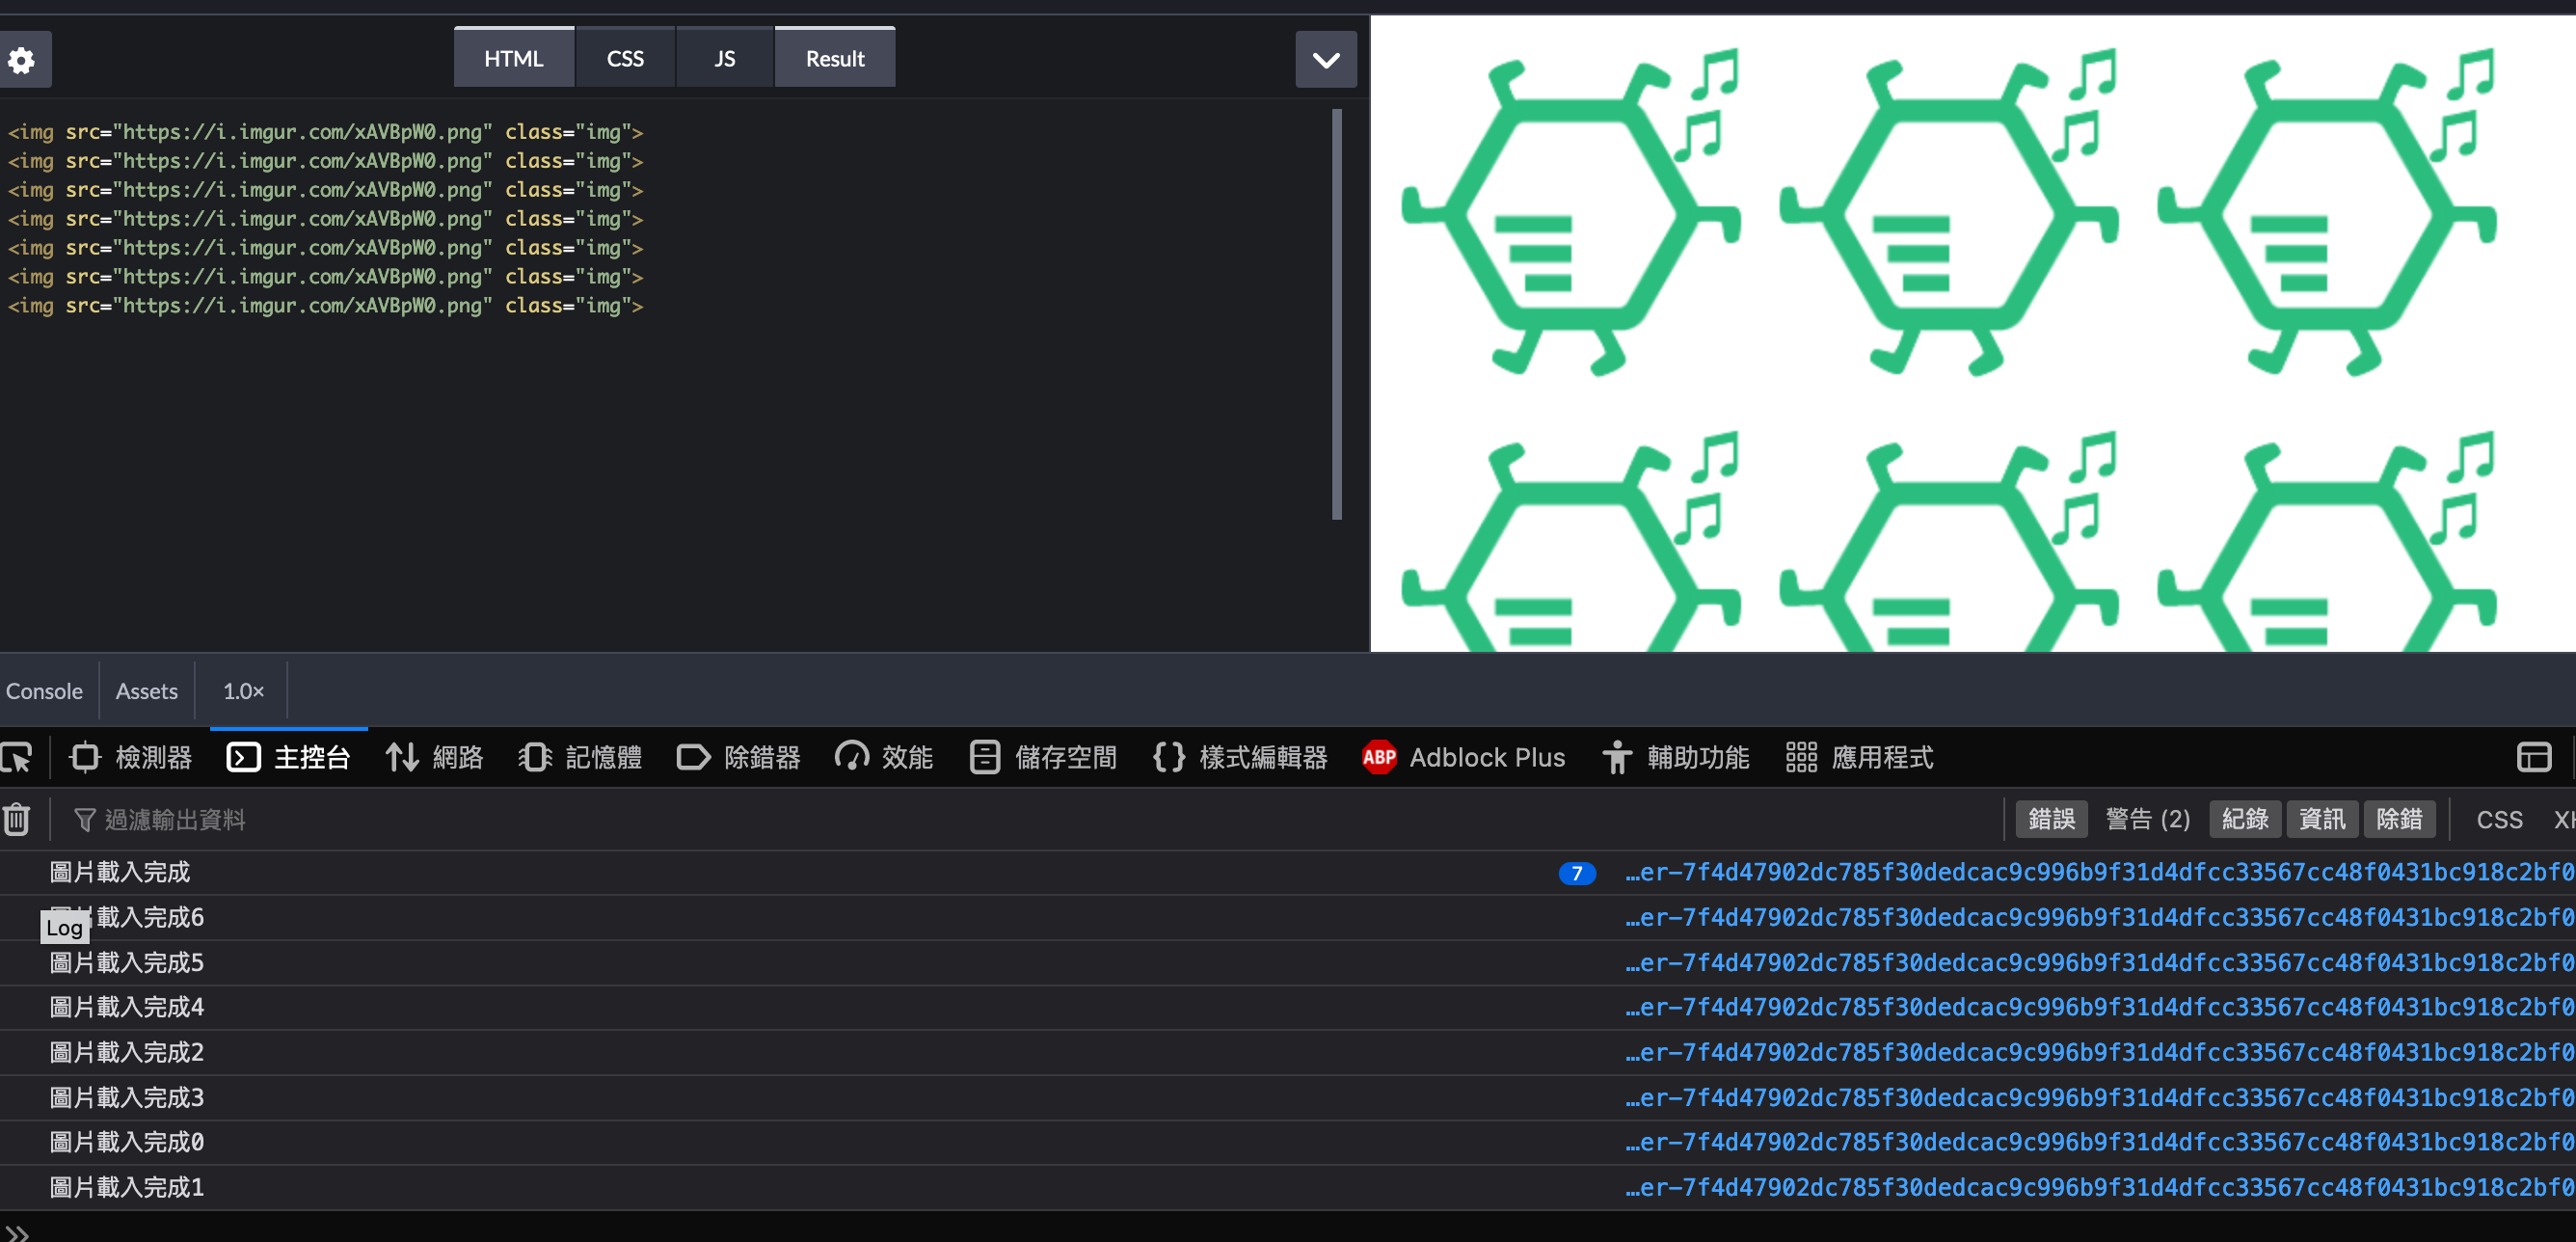Switch to the JS editor tab
2576x1242 pixels.
tap(724, 59)
